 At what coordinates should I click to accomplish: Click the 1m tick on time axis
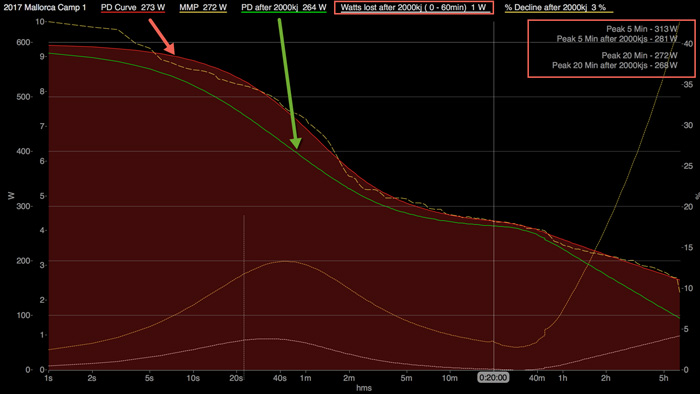(x=305, y=378)
